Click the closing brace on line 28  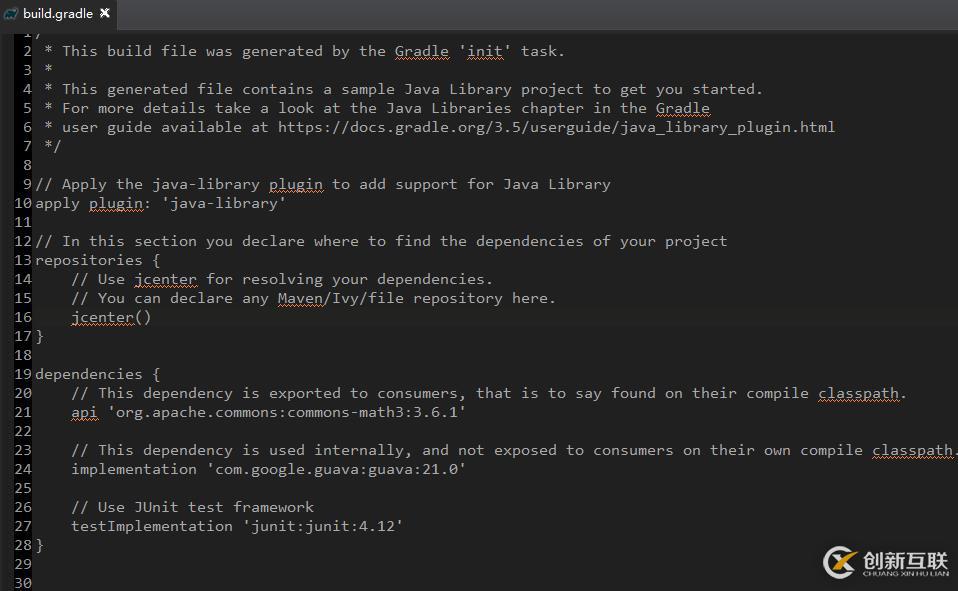(40, 545)
